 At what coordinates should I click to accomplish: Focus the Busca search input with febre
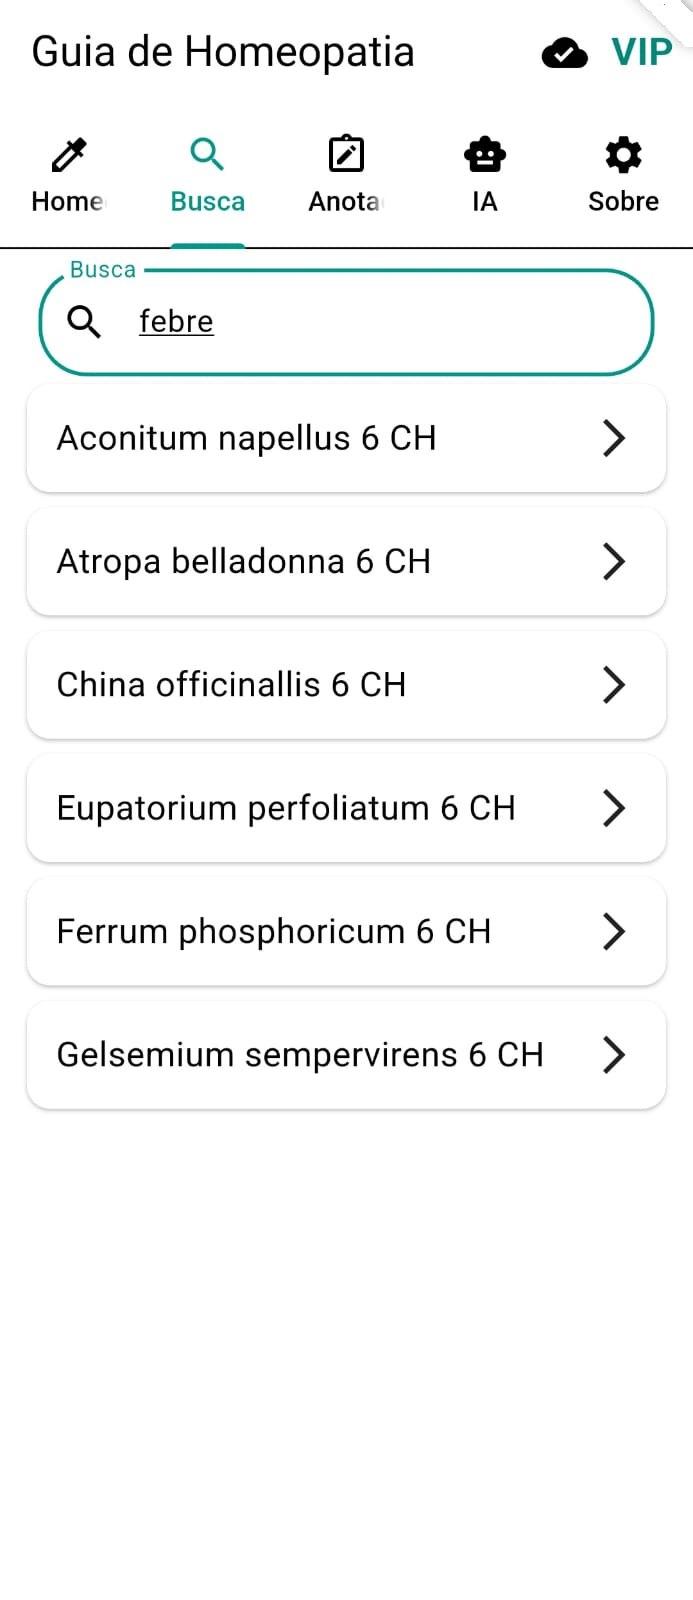point(346,322)
